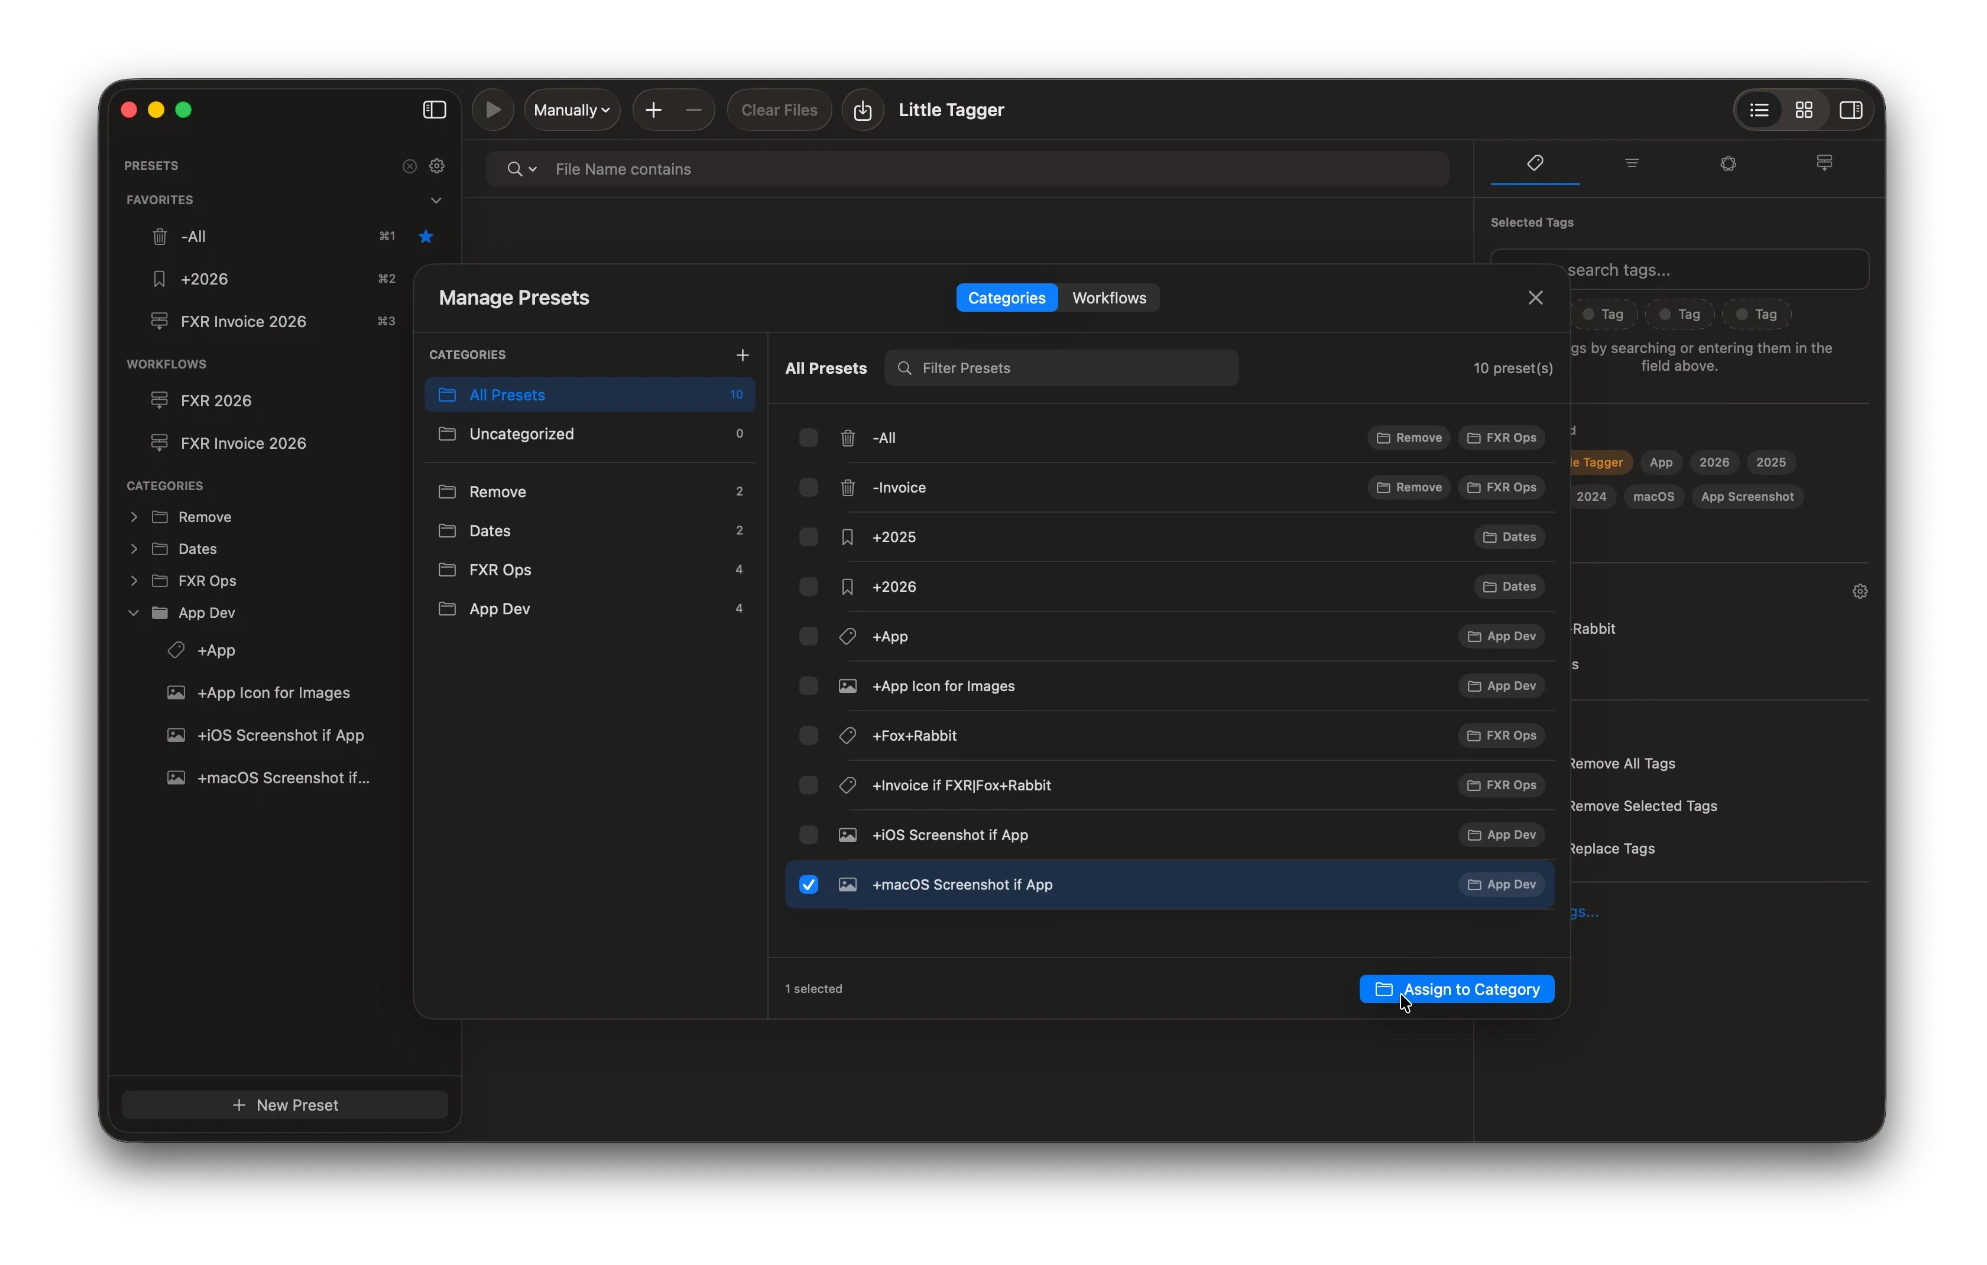Select +App Icon for Images in sidebar
The height and width of the screenshot is (1265, 1987).
272,693
